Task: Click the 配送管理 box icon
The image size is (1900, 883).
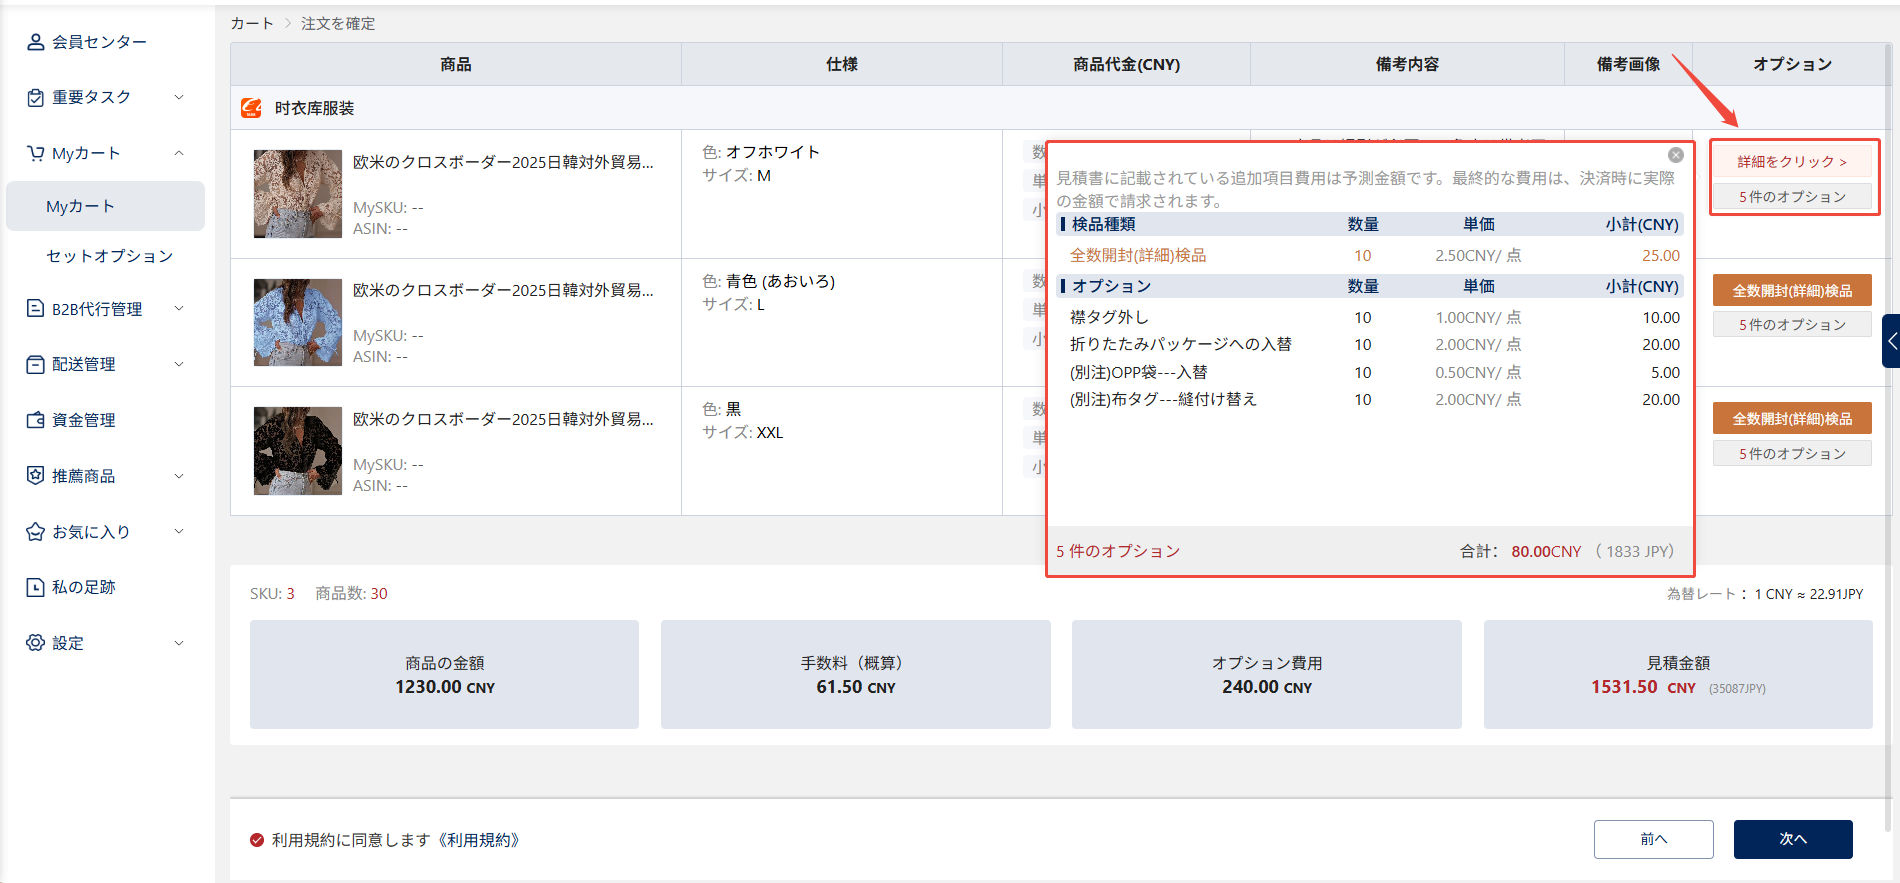Action: [x=36, y=364]
